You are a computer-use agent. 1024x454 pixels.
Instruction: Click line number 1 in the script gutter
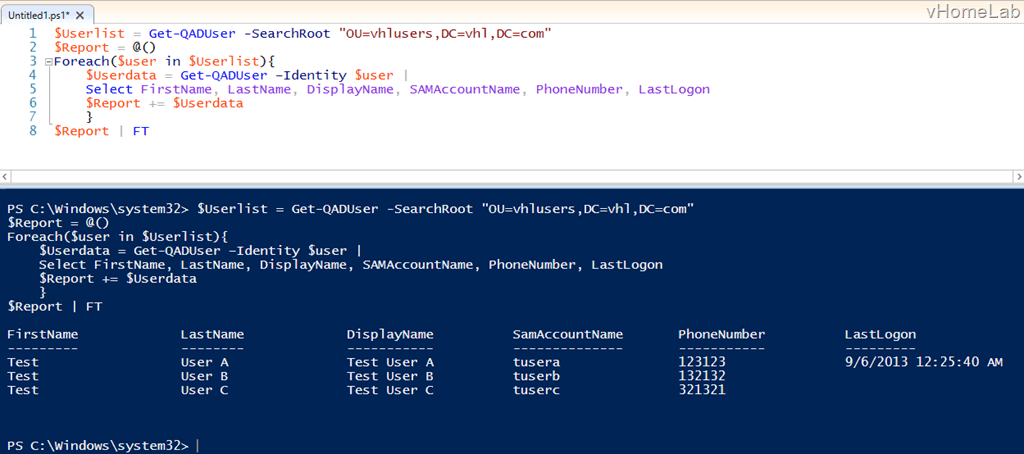(x=33, y=33)
